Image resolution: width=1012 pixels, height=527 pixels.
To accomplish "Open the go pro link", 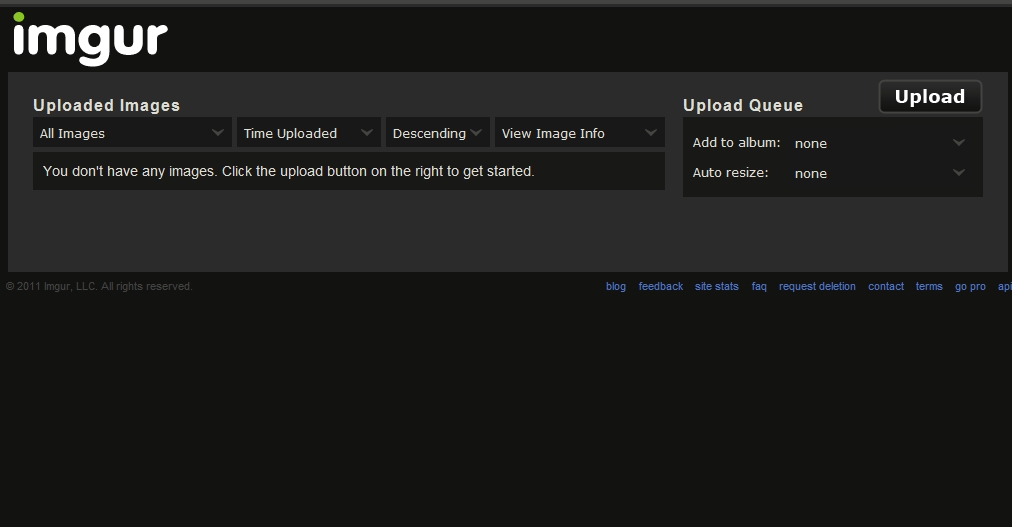I will click(970, 286).
